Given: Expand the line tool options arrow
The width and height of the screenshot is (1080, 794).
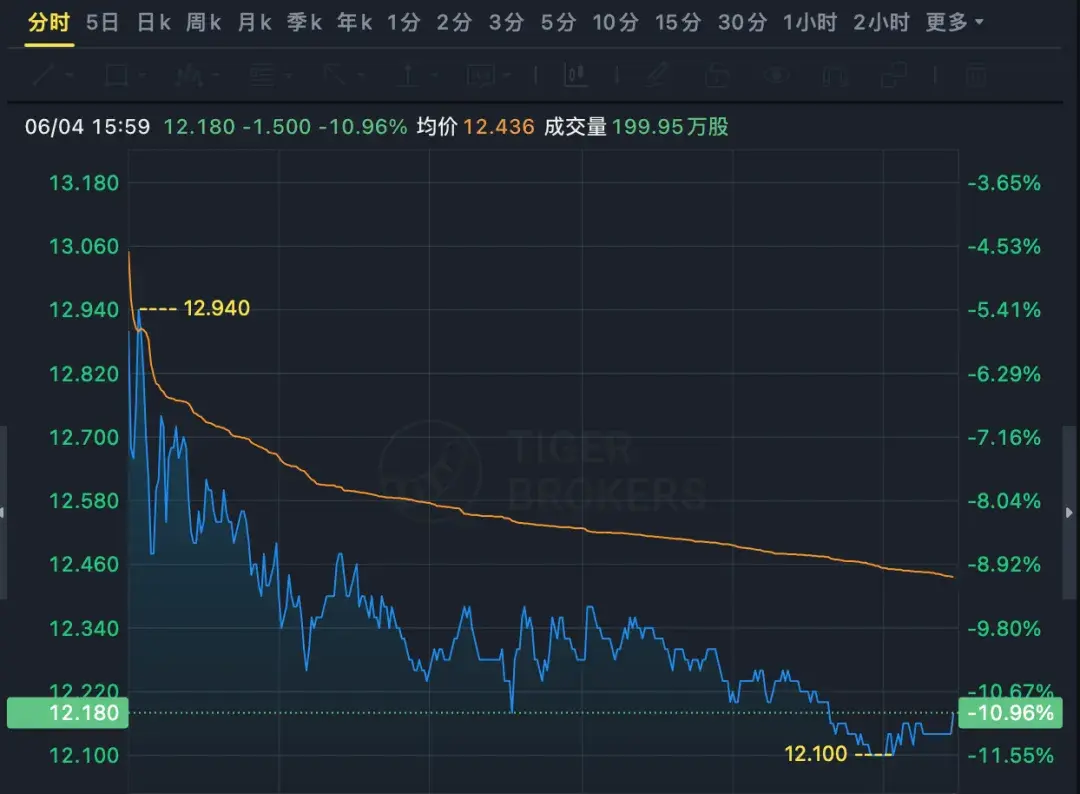Looking at the screenshot, I should pos(67,77).
